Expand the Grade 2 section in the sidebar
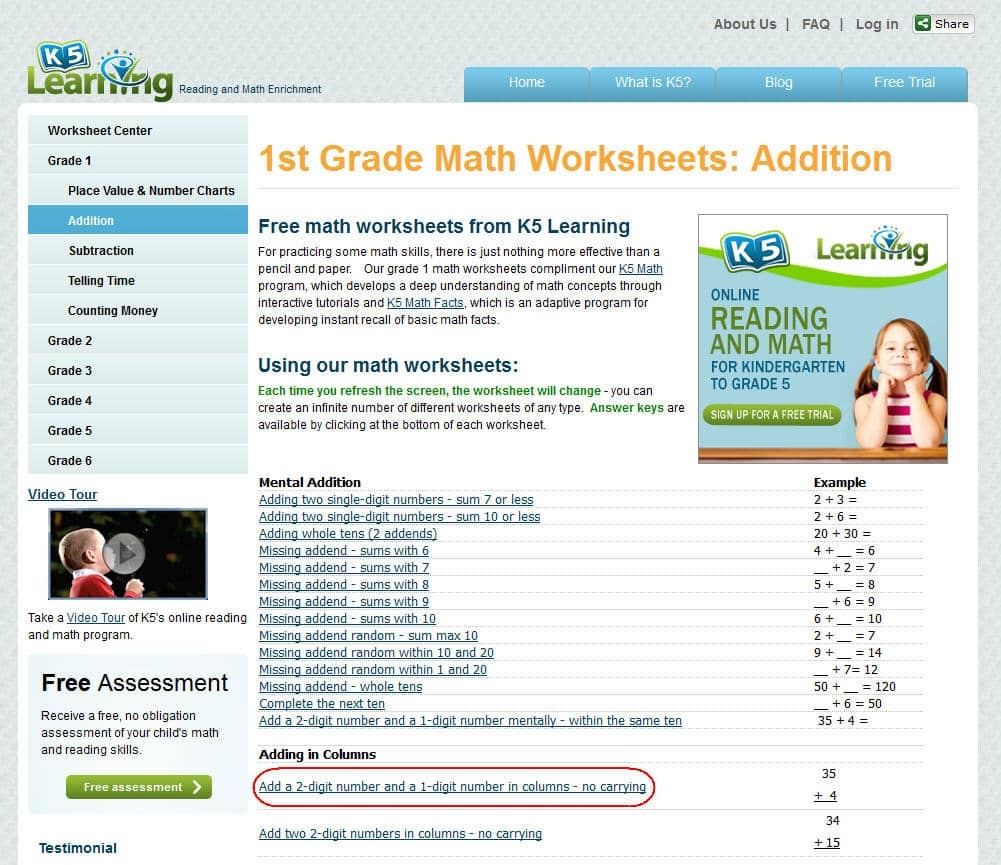Viewport: 1001px width, 865px height. click(69, 340)
